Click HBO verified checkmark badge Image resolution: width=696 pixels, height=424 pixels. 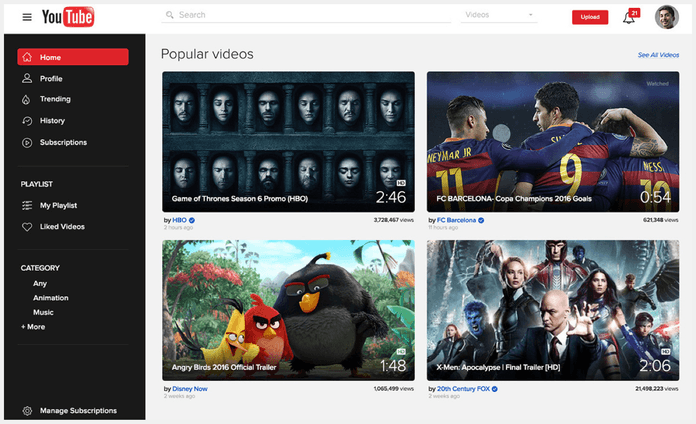point(192,220)
